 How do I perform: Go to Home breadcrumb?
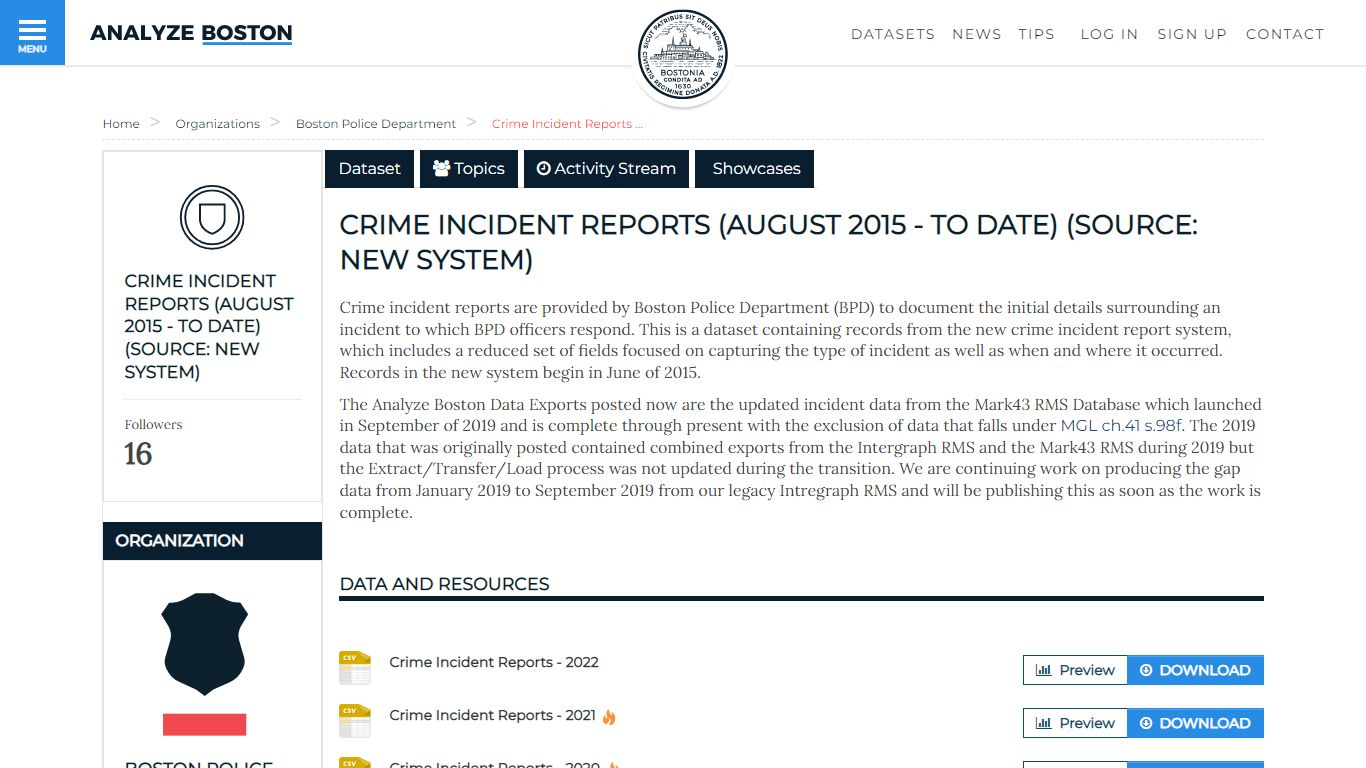click(x=121, y=124)
